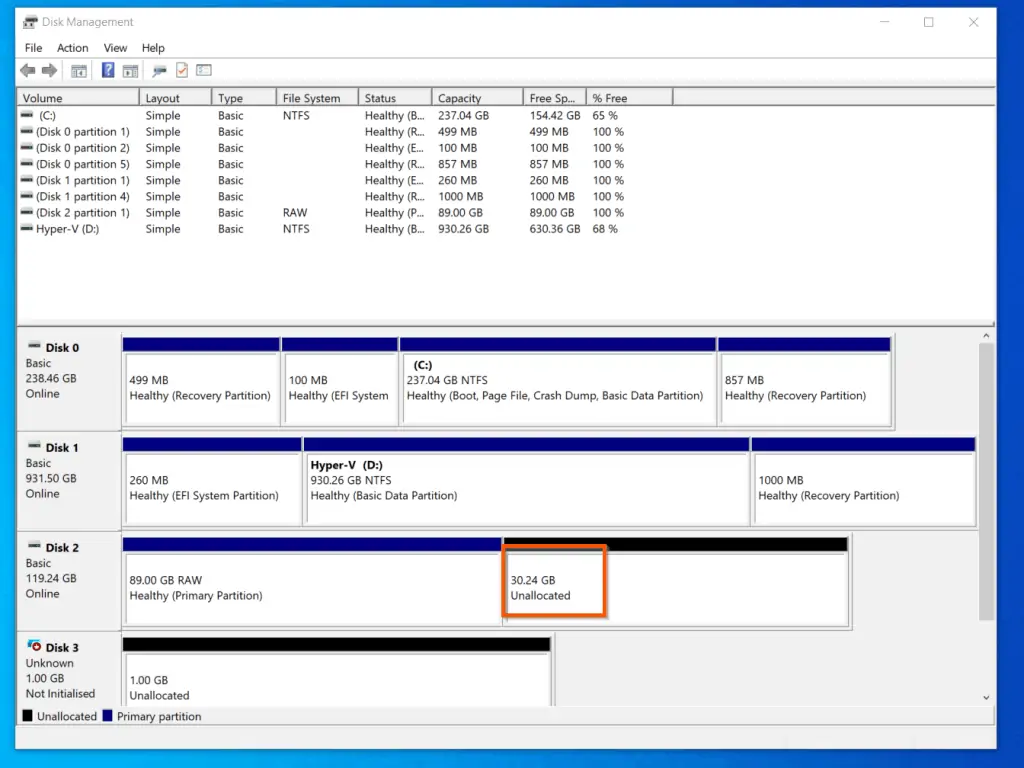Viewport: 1024px width, 768px height.
Task: Click the black Unallocated legend swatch
Action: tap(27, 715)
